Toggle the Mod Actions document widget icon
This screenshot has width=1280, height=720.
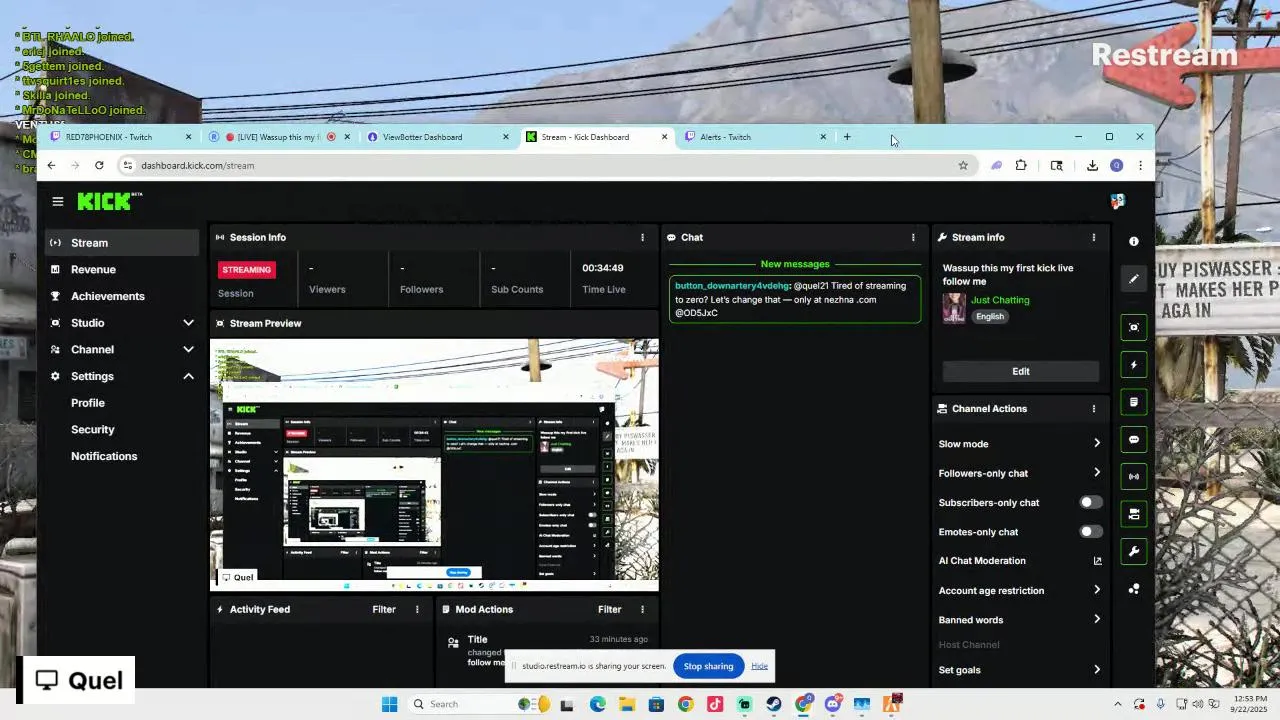1134,402
